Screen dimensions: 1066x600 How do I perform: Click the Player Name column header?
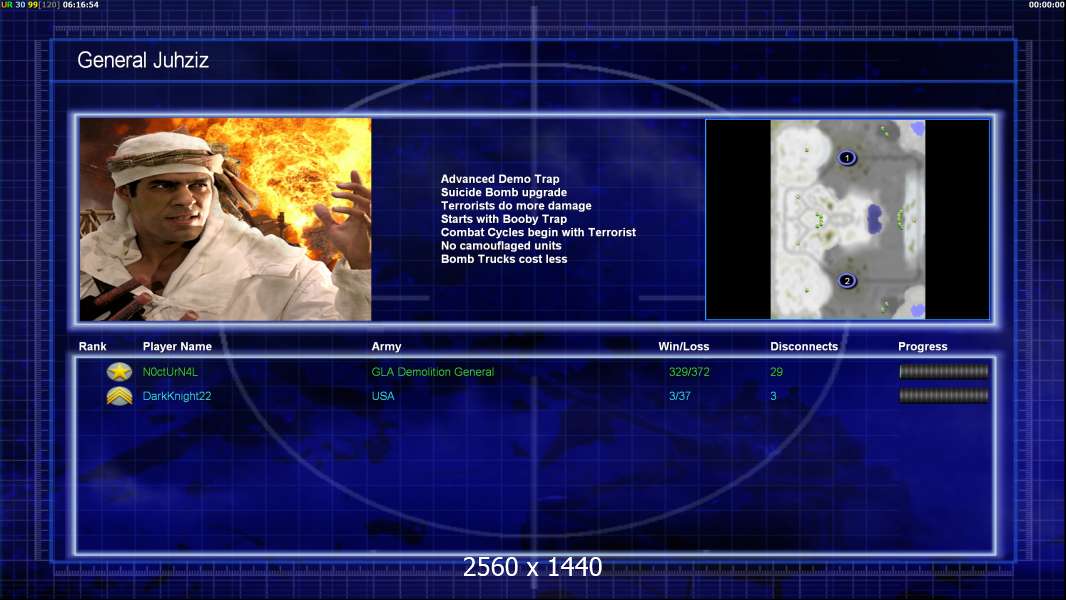click(177, 347)
